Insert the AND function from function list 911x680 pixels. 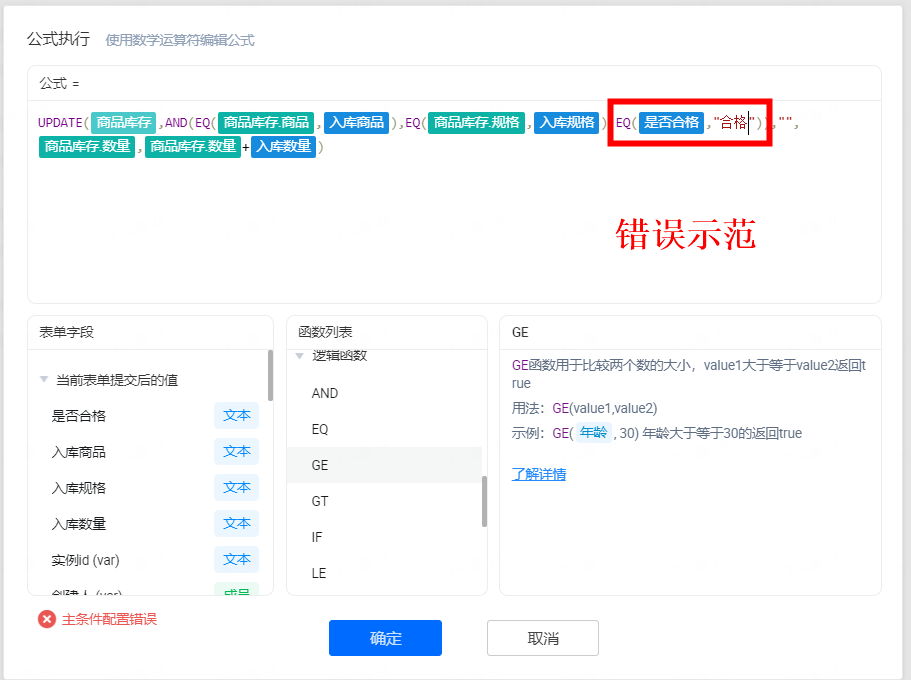325,393
